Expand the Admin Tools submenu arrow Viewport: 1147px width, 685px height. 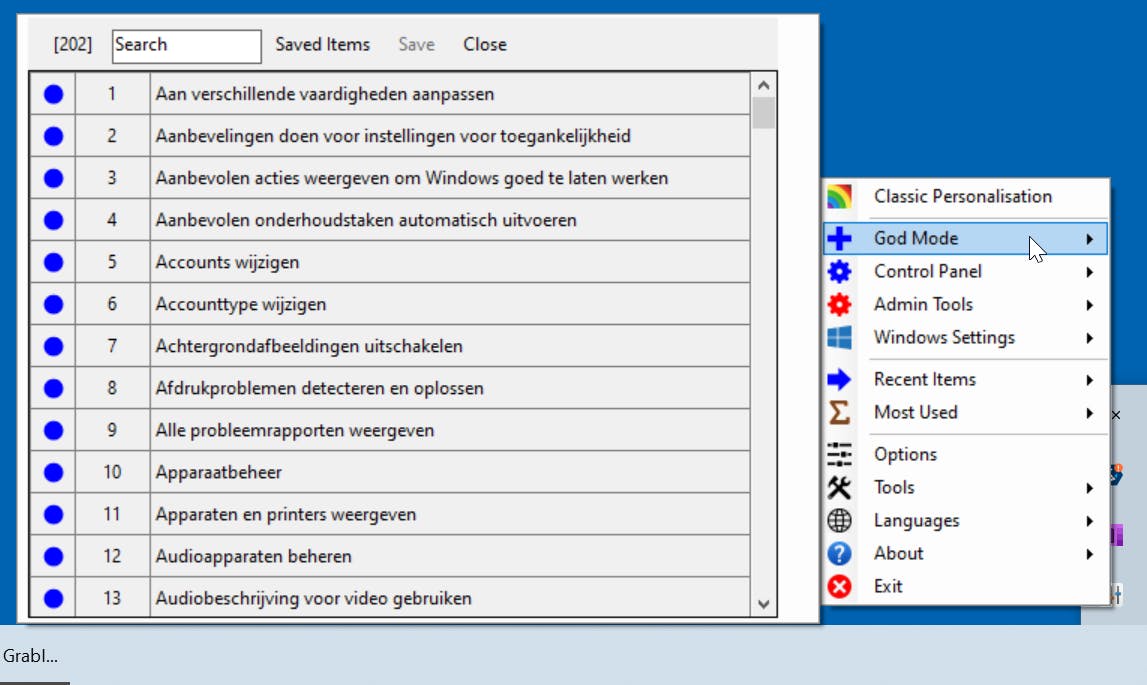[x=1090, y=304]
